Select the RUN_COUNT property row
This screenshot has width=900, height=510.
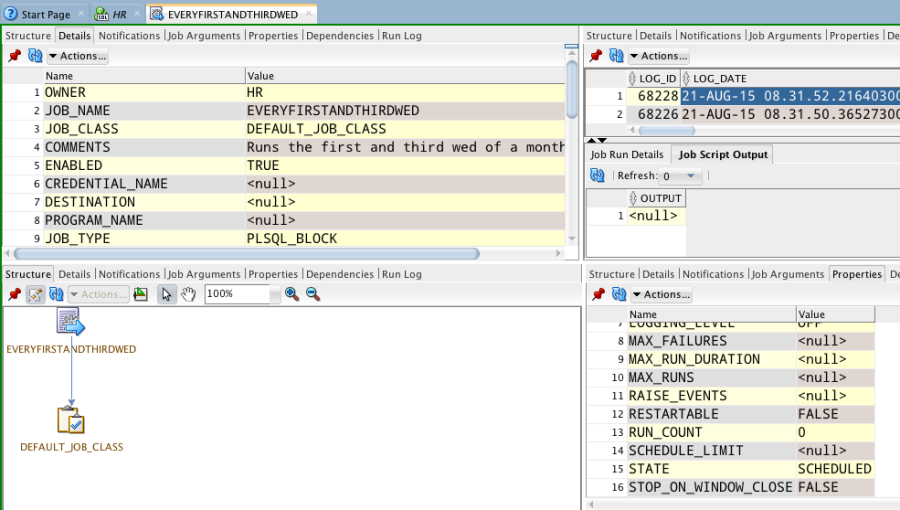point(731,433)
